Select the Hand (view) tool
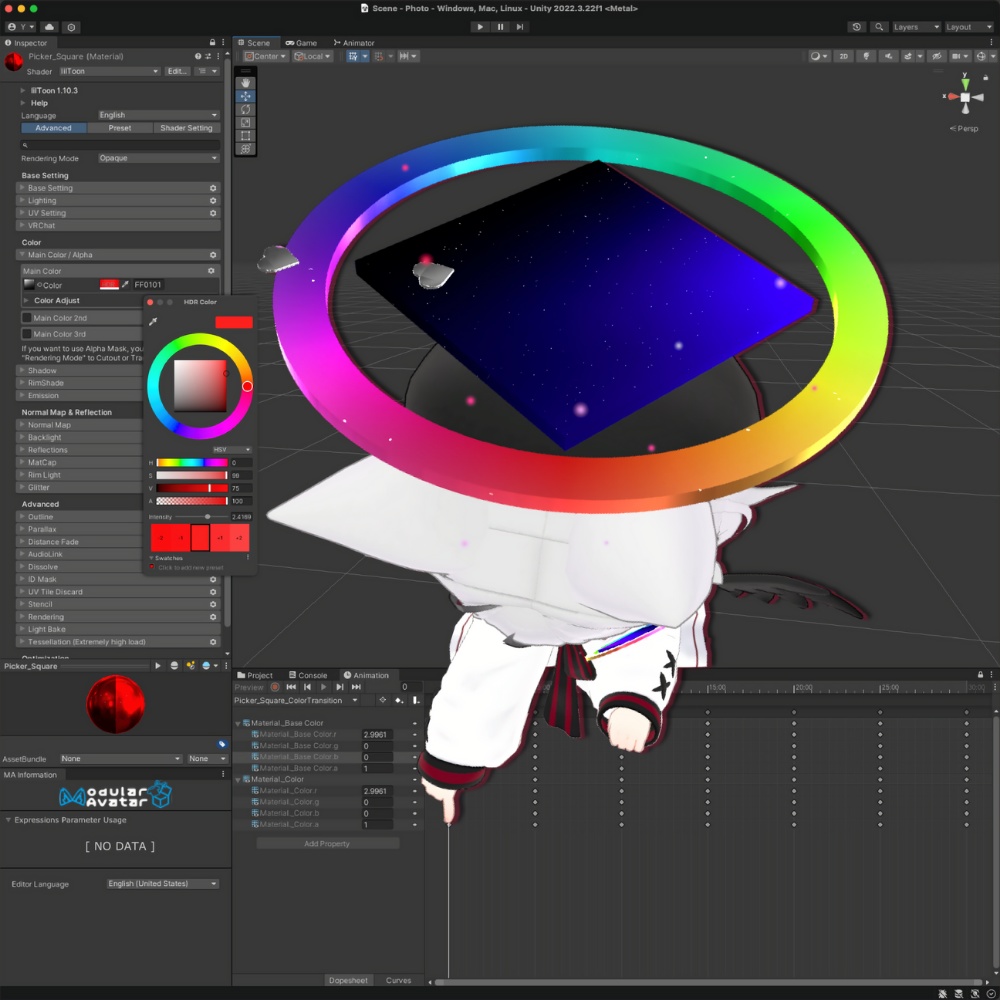Viewport: 1000px width, 1000px height. [246, 83]
